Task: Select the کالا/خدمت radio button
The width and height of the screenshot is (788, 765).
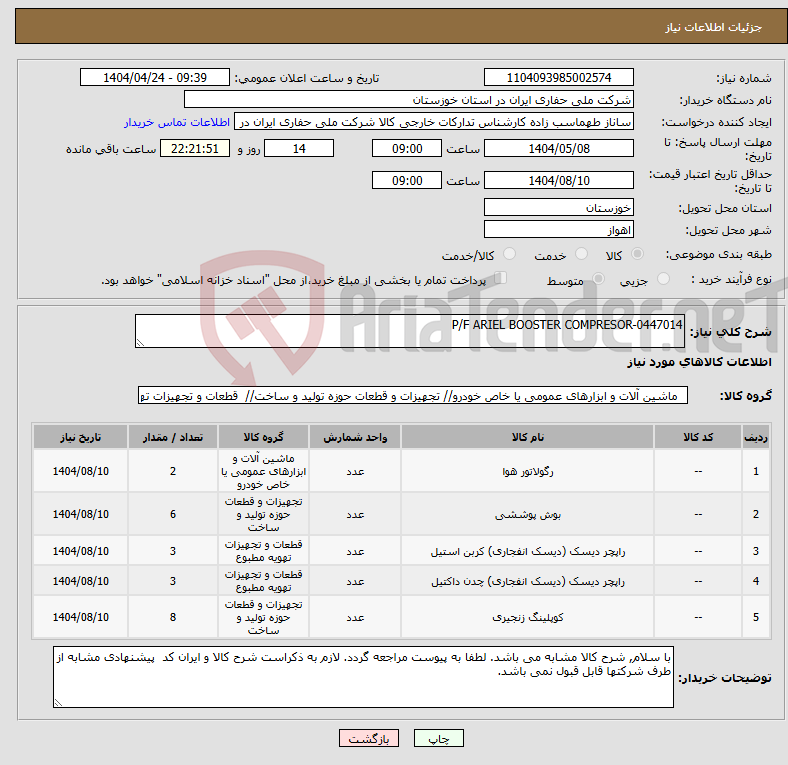Action: pos(510,254)
